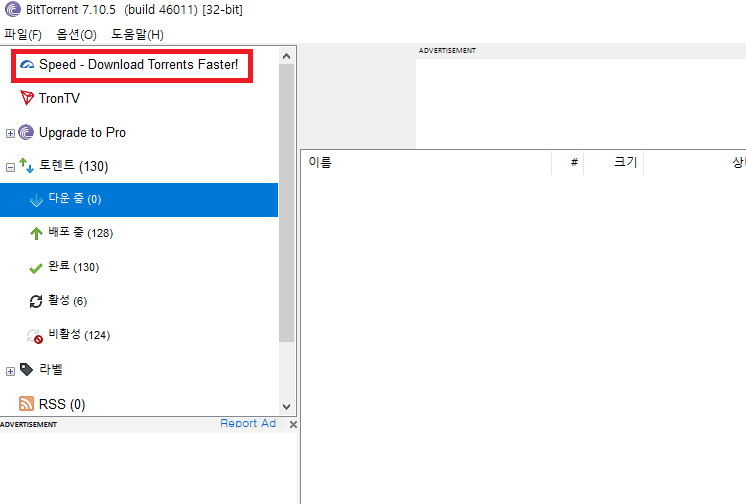Click the green checkmark beside 완료

pyautogui.click(x=36, y=268)
